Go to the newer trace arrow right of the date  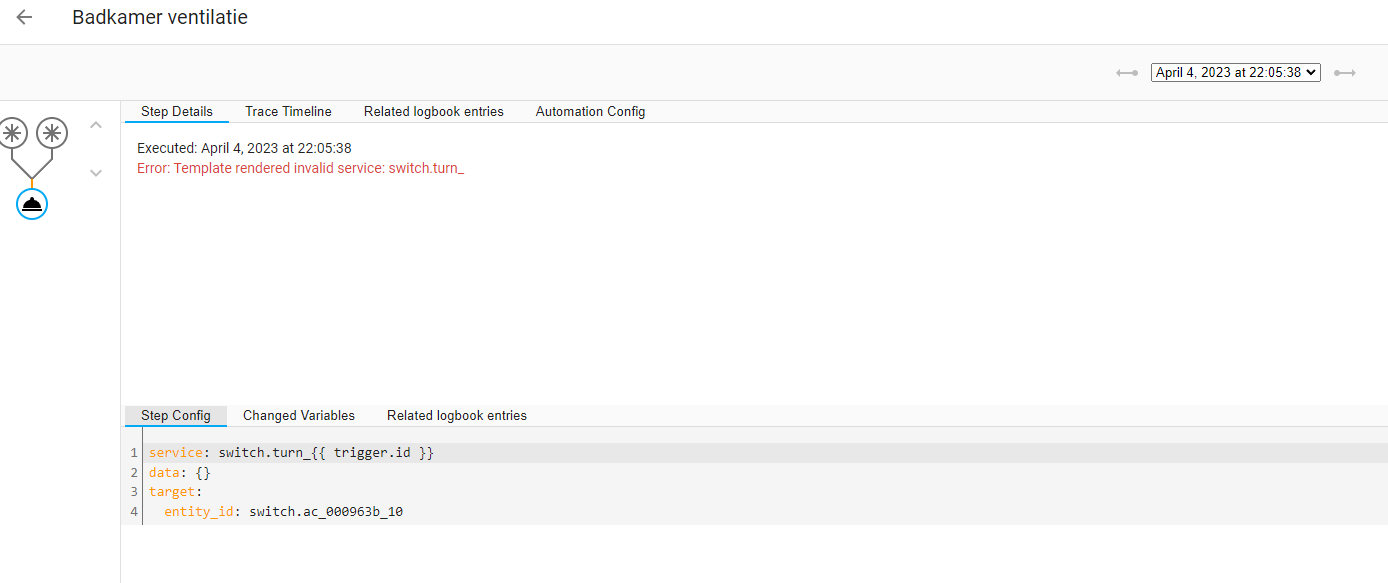(x=1345, y=73)
